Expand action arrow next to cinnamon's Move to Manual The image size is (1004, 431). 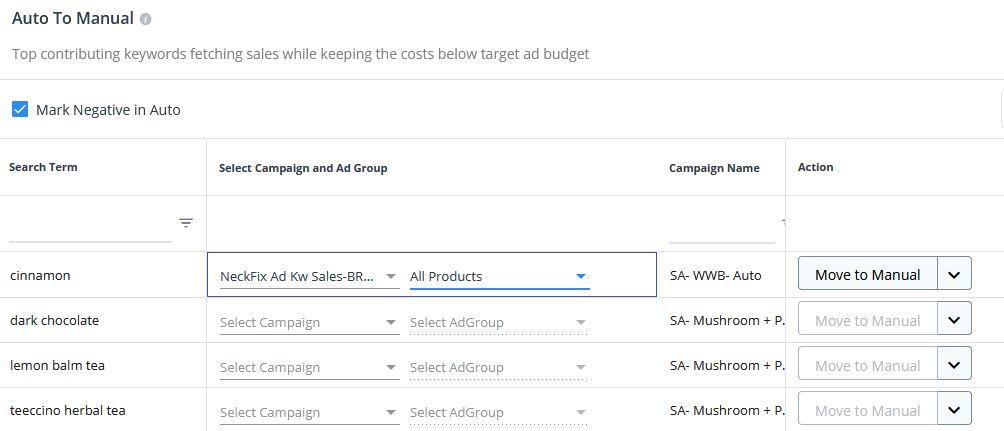954,274
